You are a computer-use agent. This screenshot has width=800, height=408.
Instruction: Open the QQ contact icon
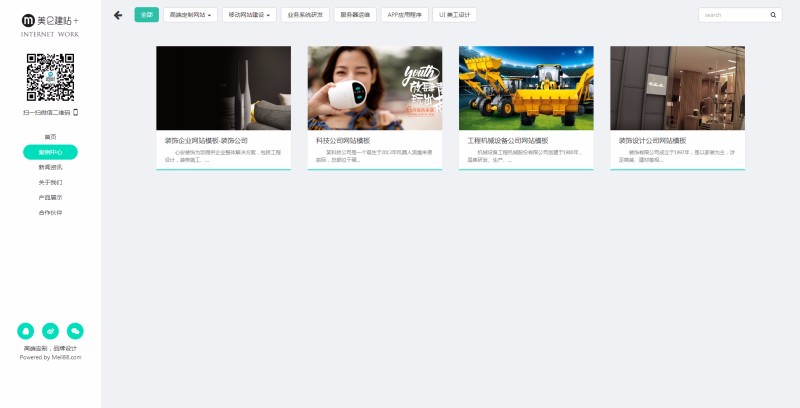click(x=26, y=331)
